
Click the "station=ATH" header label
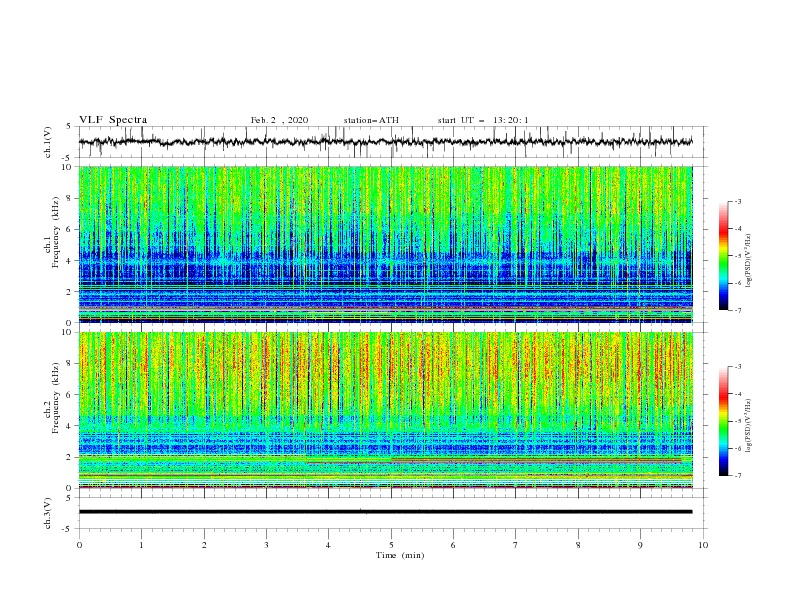click(x=371, y=120)
